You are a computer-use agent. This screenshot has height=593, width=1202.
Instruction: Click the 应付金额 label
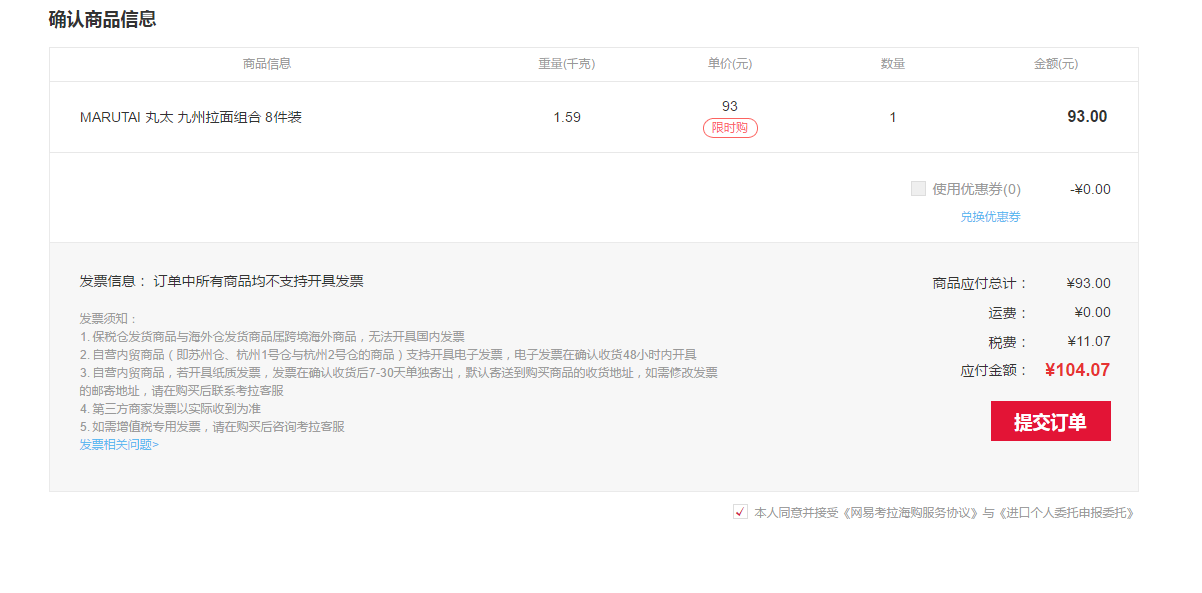click(x=994, y=370)
